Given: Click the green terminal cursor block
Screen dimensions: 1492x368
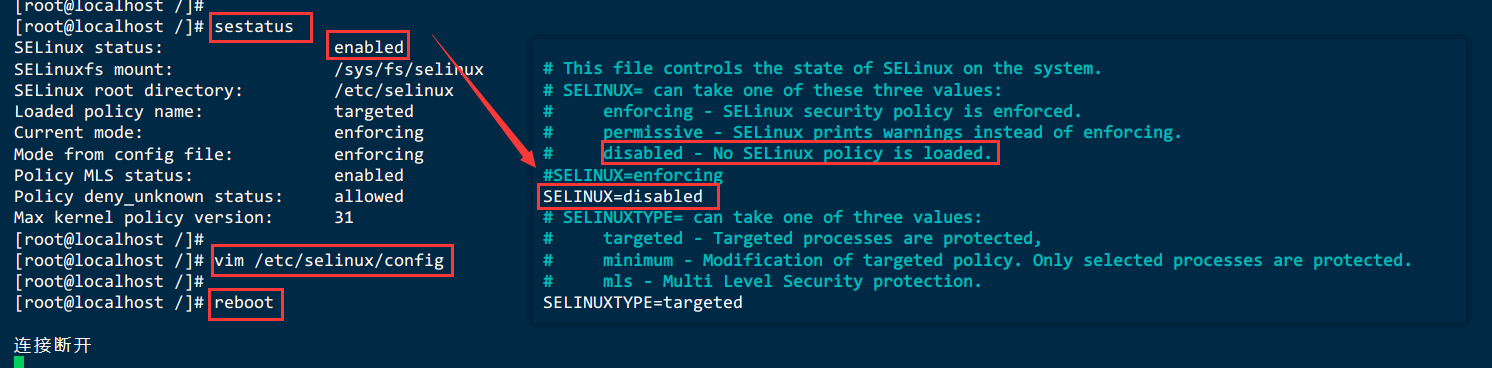Looking at the screenshot, I should click(19, 362).
